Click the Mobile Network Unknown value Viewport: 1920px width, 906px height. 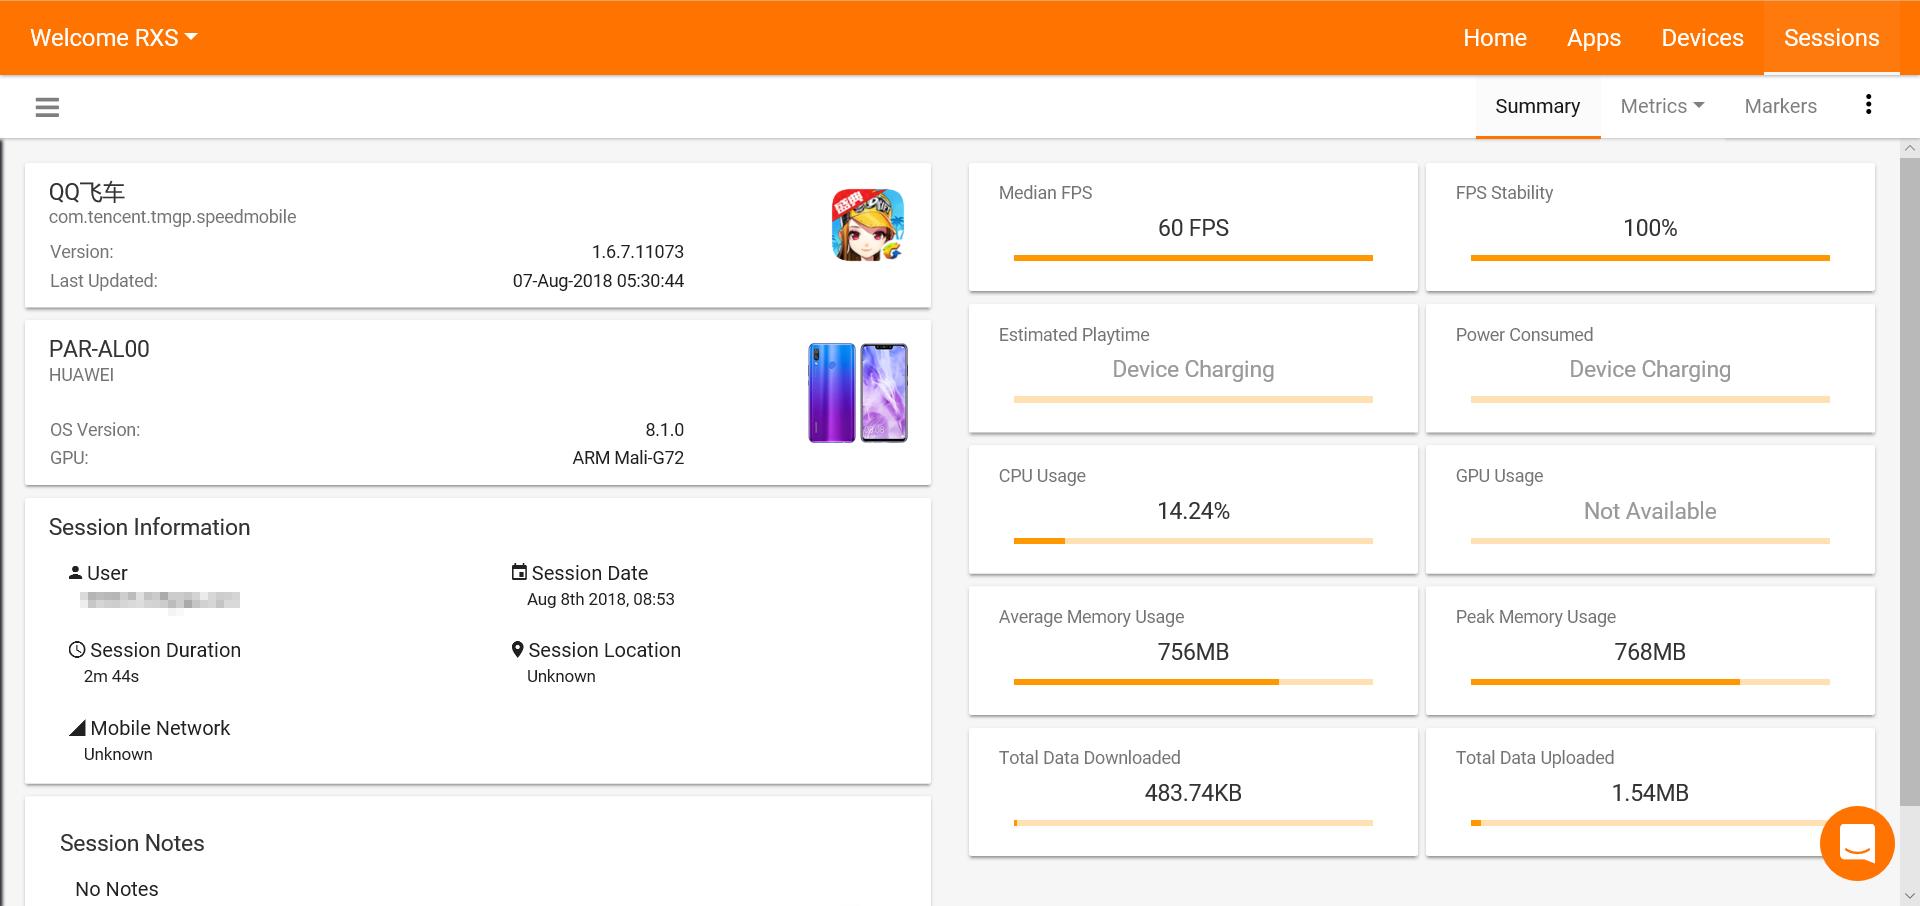pyautogui.click(x=118, y=754)
